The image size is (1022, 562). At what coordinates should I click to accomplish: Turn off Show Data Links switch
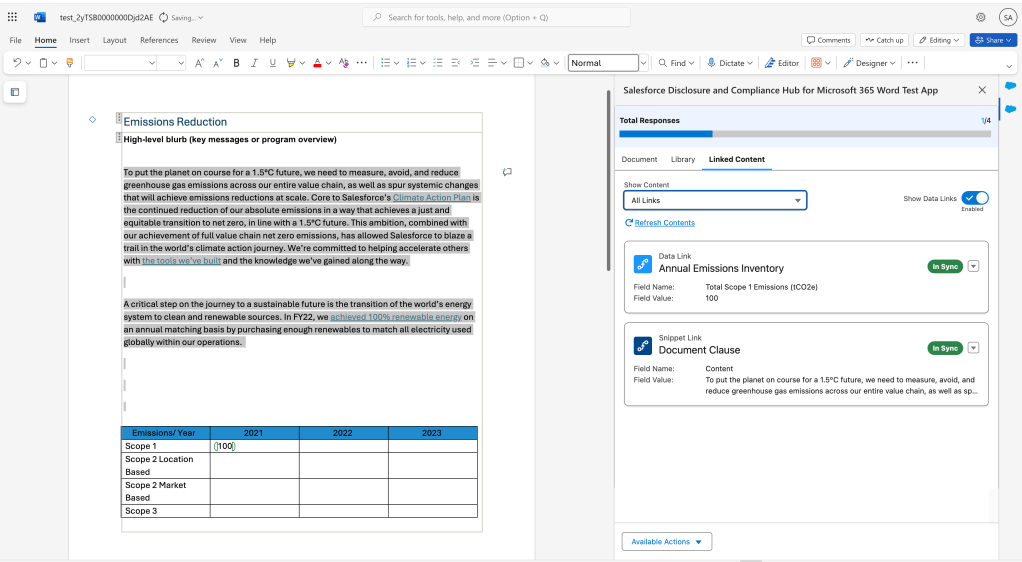975,198
